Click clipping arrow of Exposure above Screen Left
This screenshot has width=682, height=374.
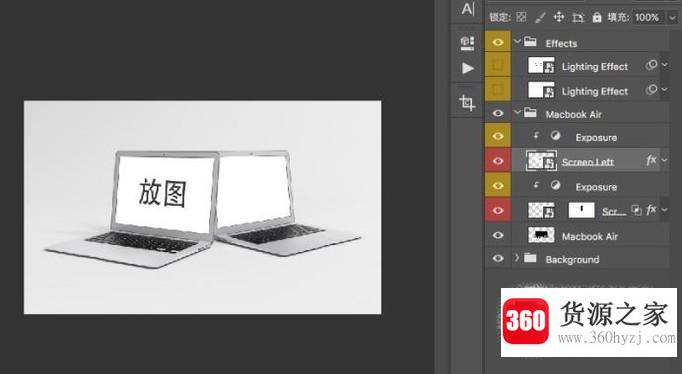536,136
